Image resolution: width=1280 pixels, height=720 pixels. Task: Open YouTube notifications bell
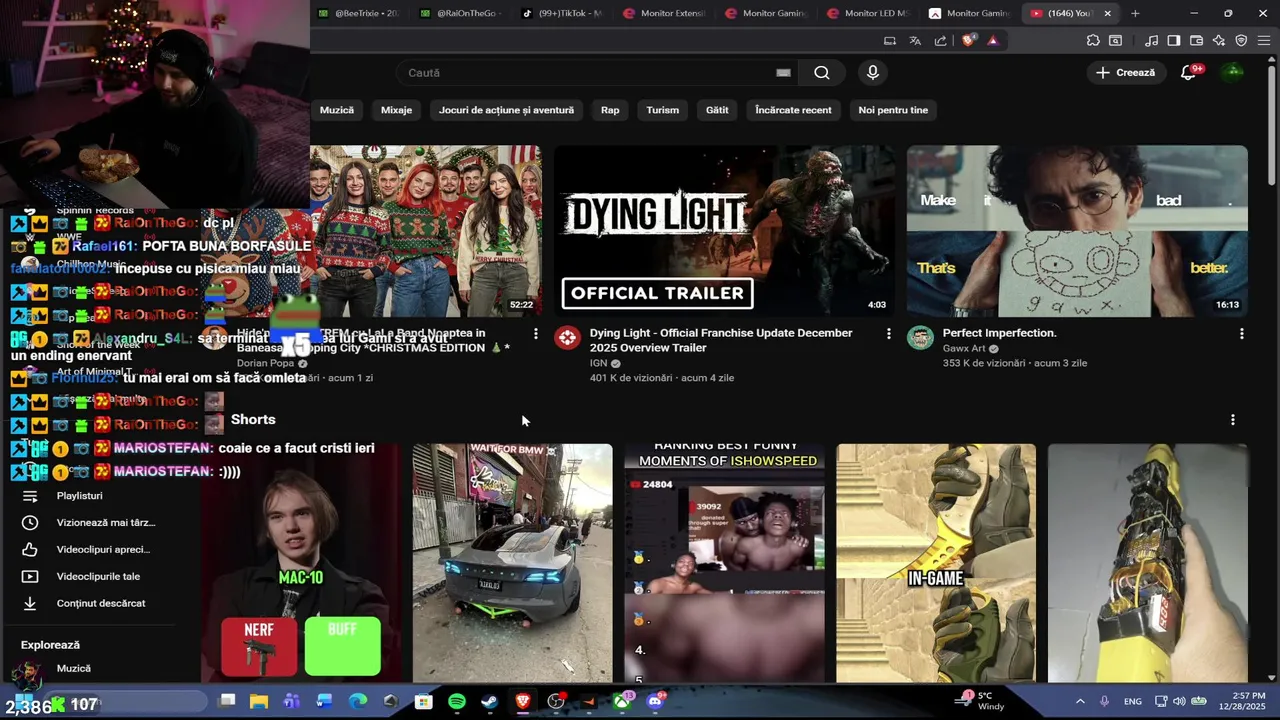pyautogui.click(x=1189, y=72)
